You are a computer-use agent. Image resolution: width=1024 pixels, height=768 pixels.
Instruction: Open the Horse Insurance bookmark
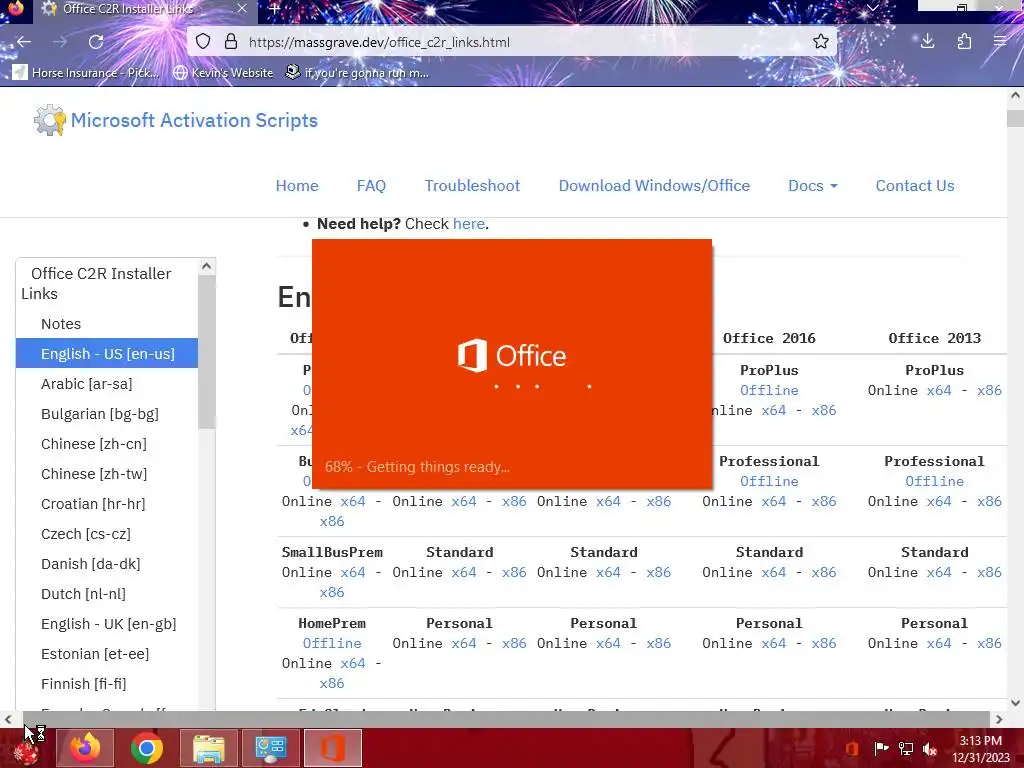(86, 72)
